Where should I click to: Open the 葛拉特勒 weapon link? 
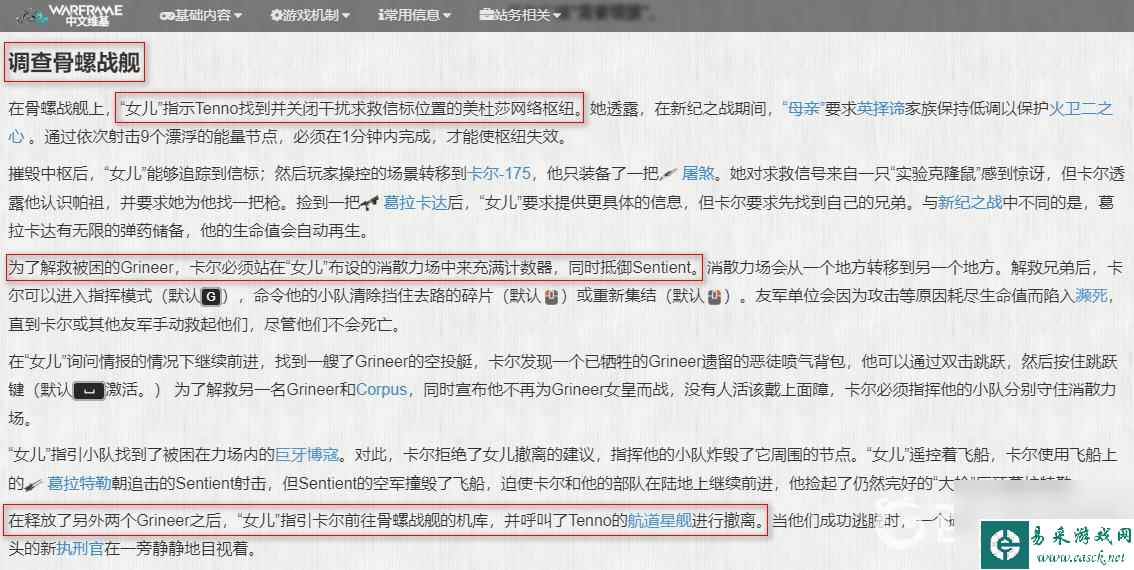[x=79, y=484]
